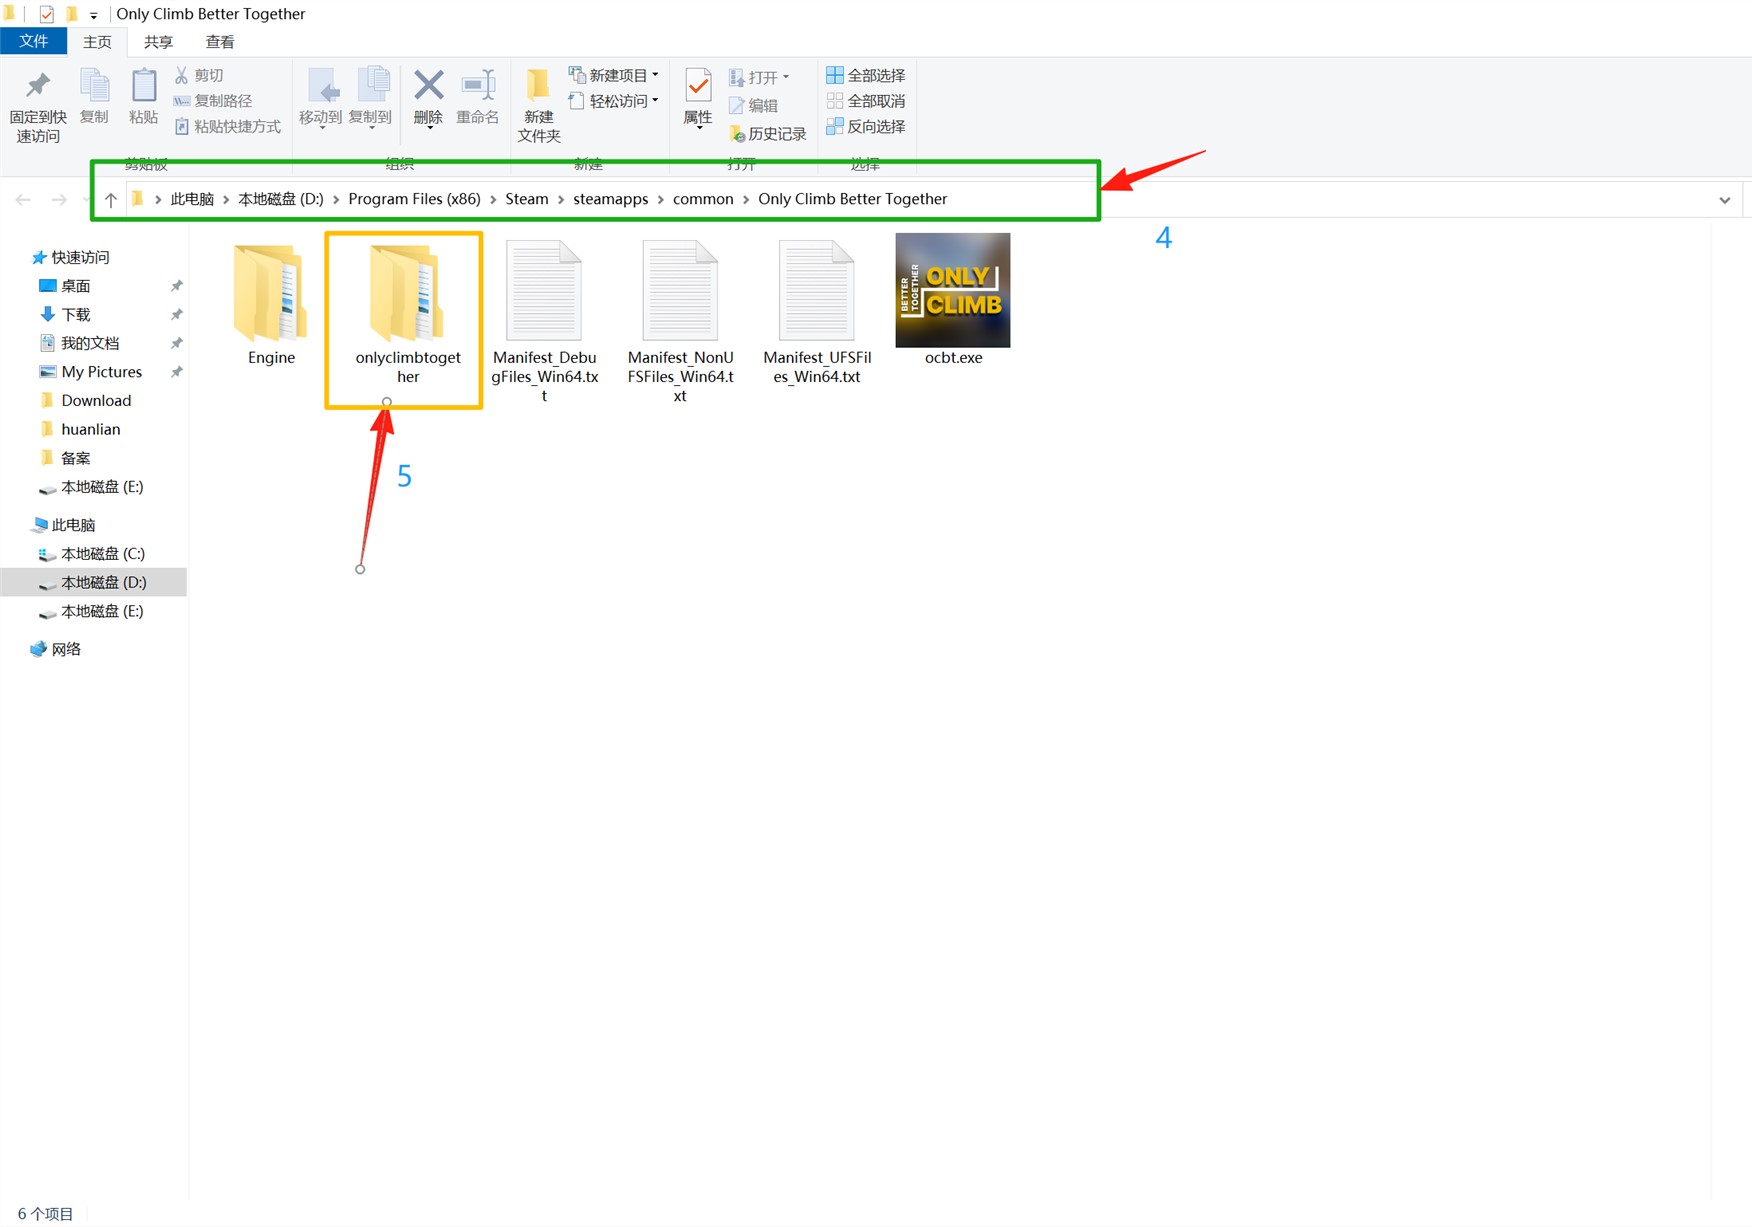1752x1227 pixels.
Task: Click the steamapps breadcrumb segment
Action: [x=610, y=199]
